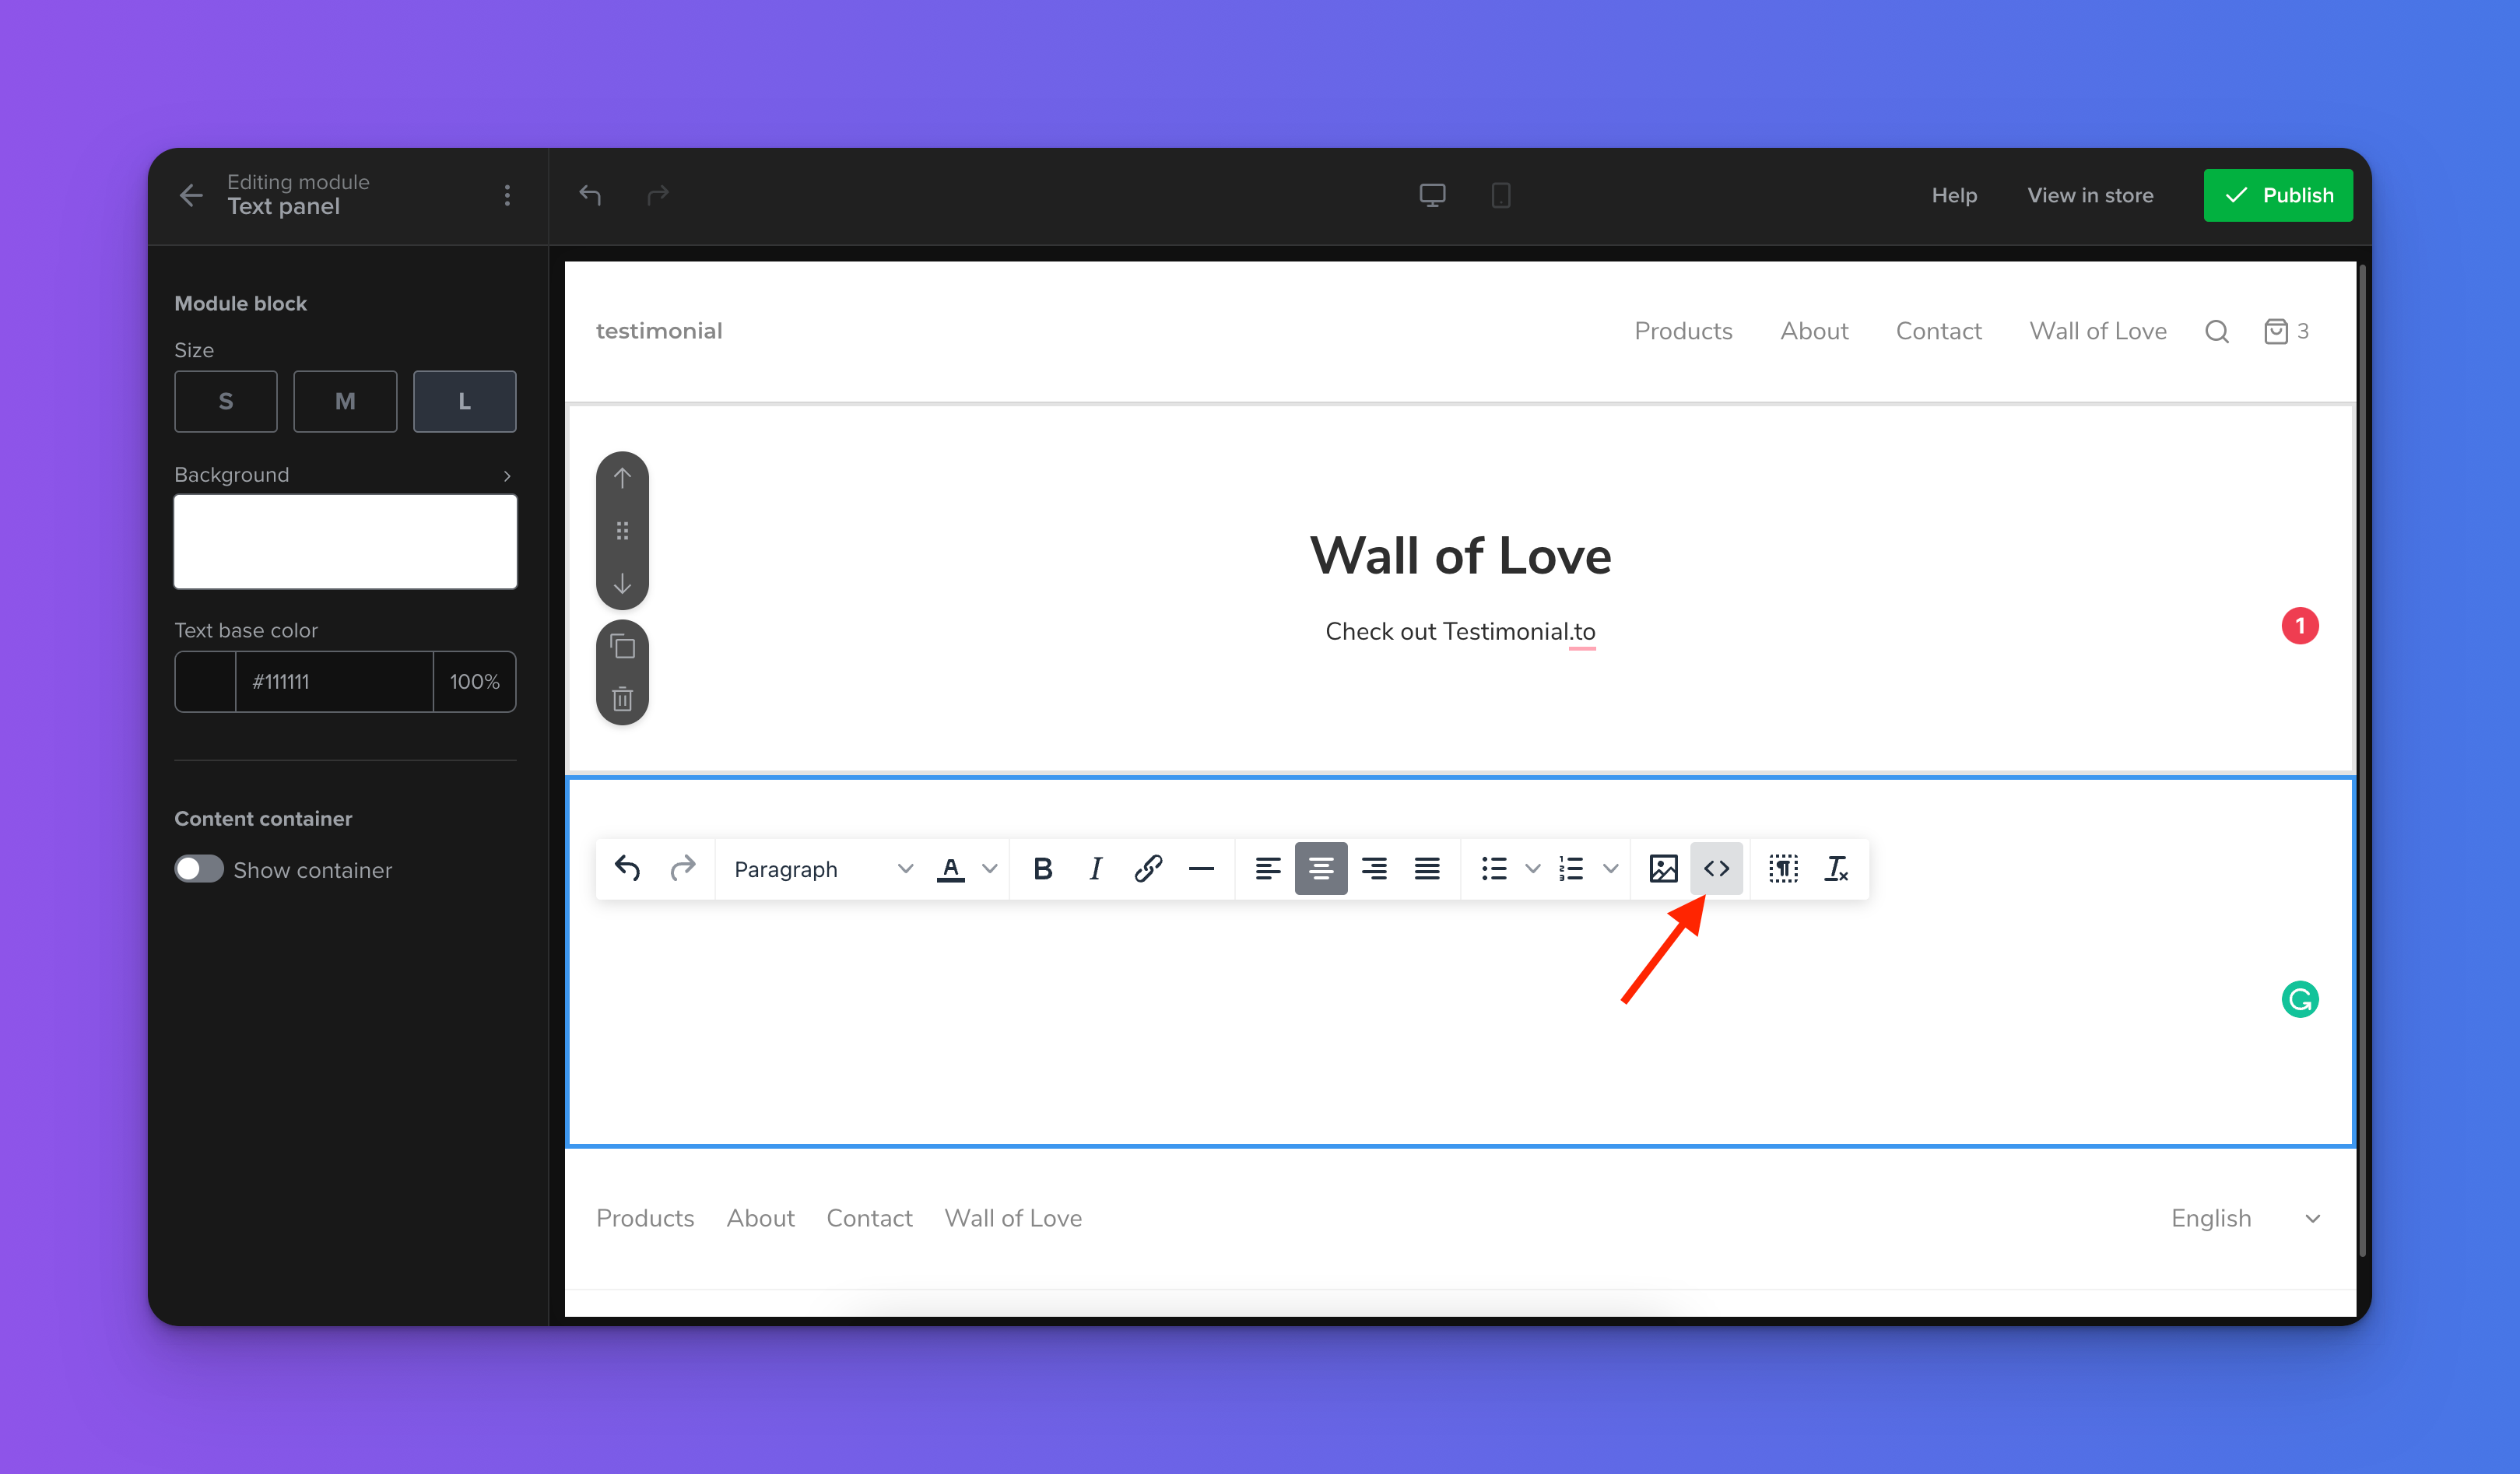The height and width of the screenshot is (1474, 2520).
Task: Expand the Background settings chevron
Action: [x=507, y=476]
